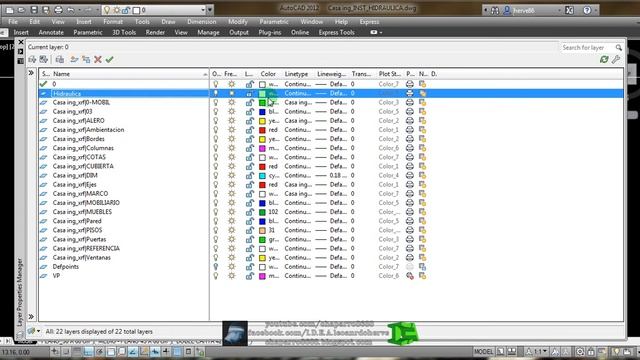Click the Color column header
The height and width of the screenshot is (360, 640).
click(x=268, y=74)
